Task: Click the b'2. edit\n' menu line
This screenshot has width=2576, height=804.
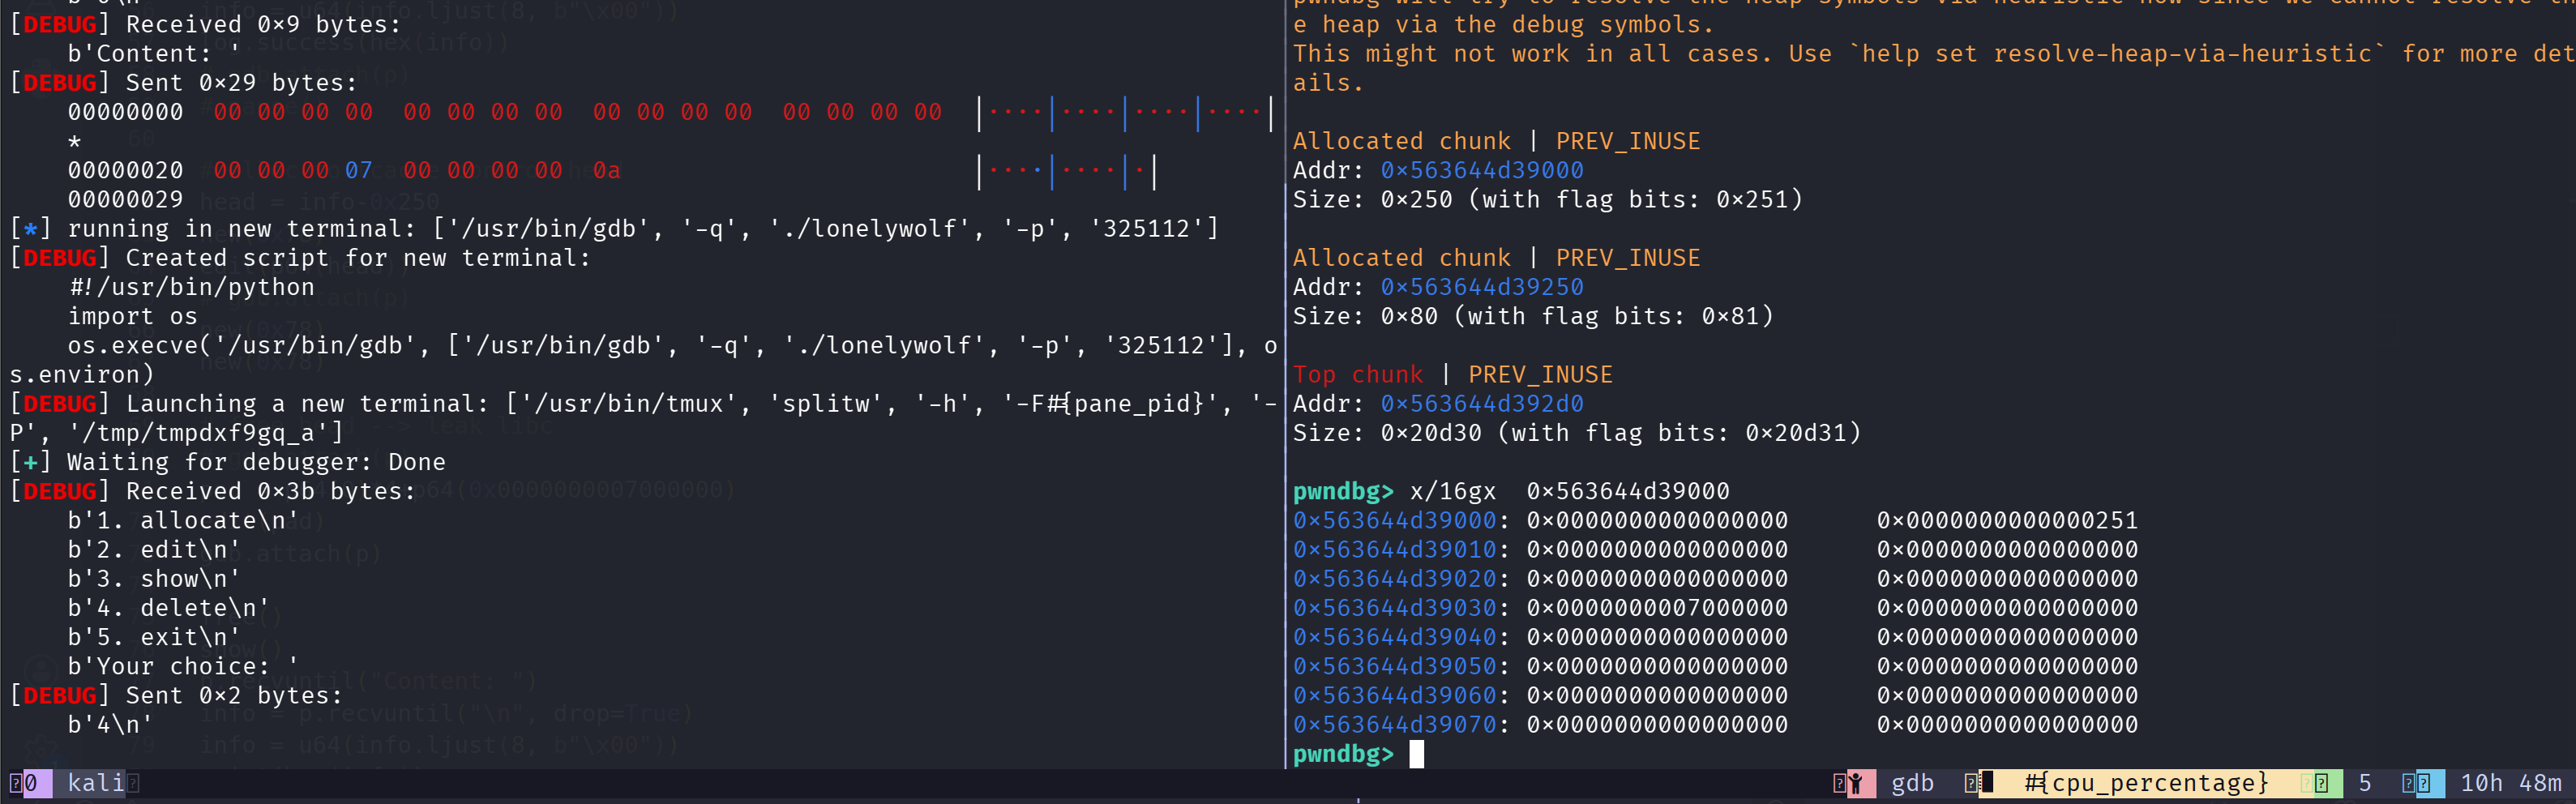Action: coord(154,549)
